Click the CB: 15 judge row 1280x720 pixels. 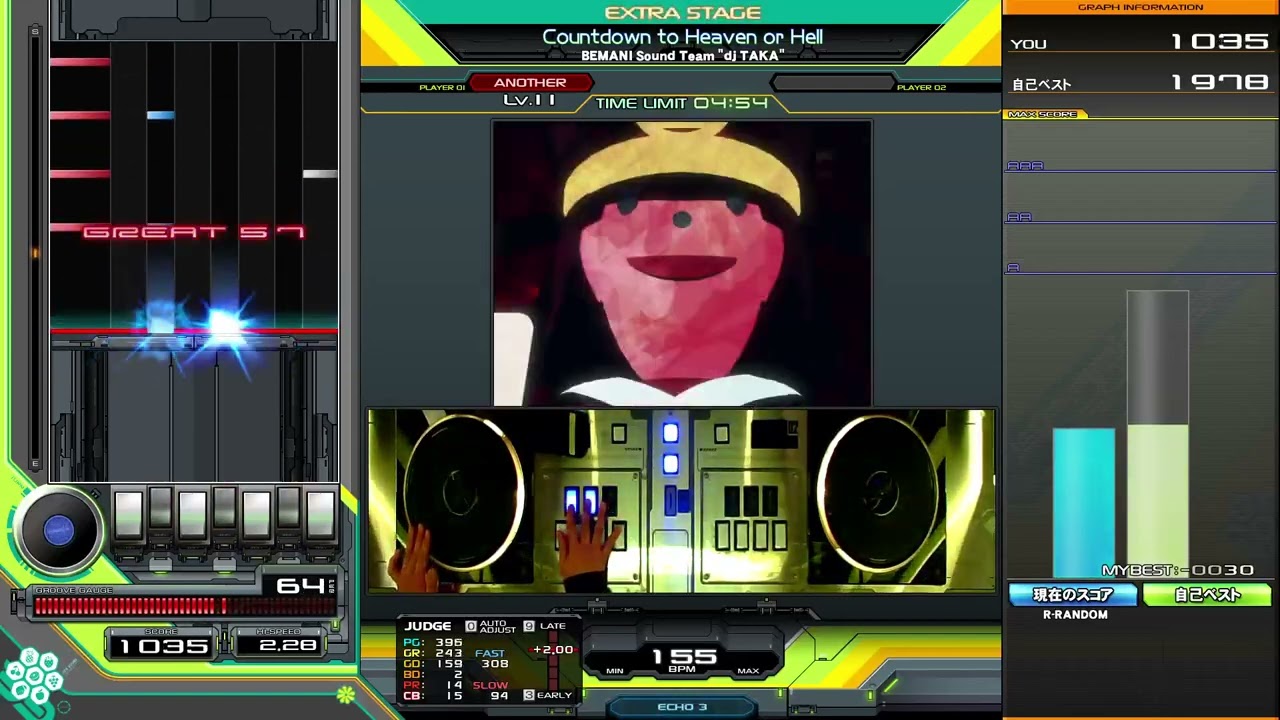(433, 696)
